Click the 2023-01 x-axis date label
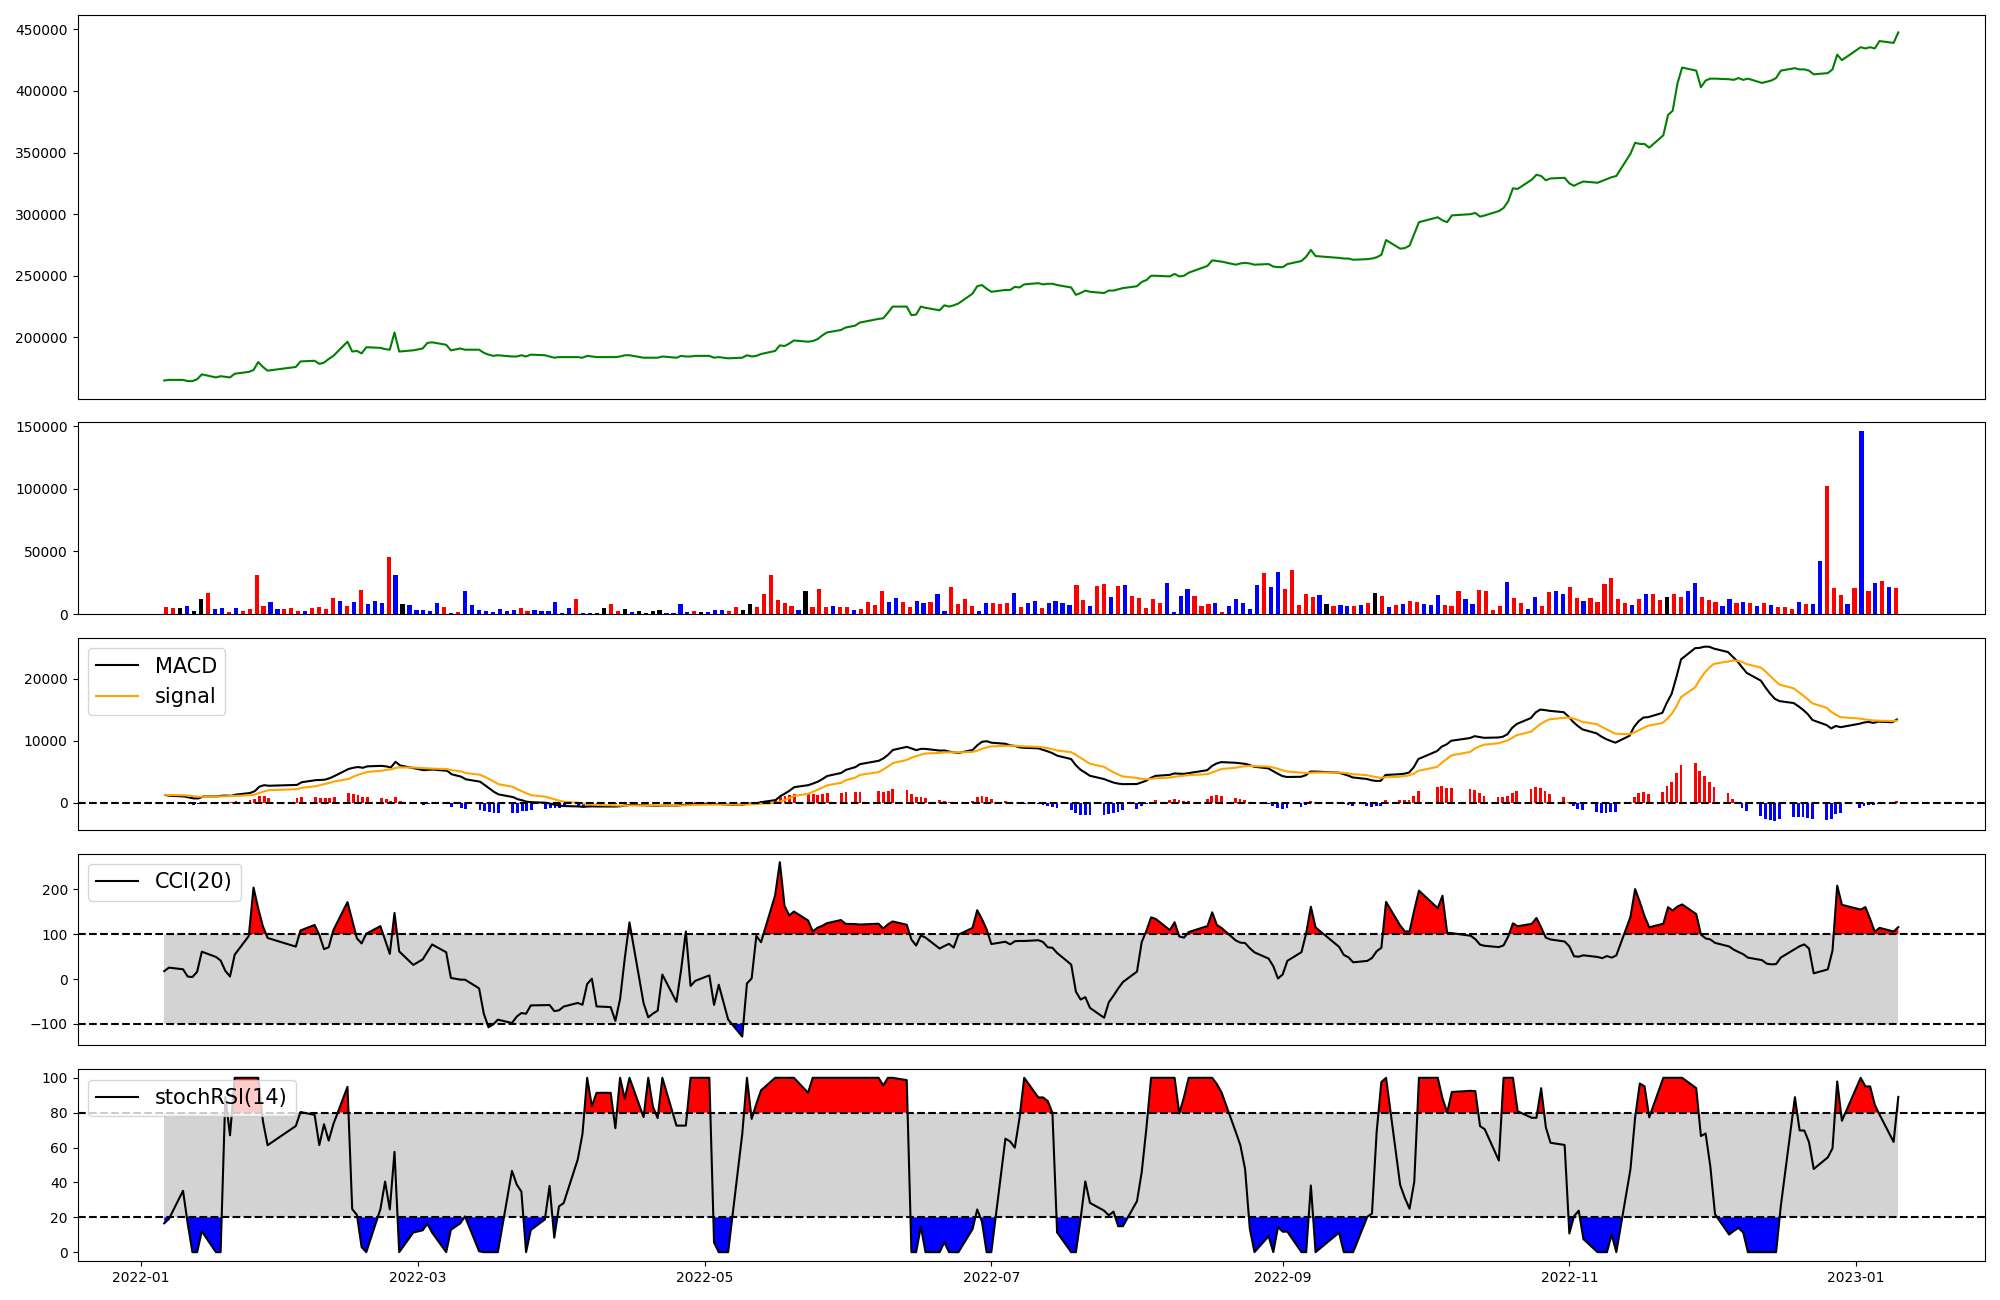Viewport: 2000px width, 1300px height. 1856,1277
